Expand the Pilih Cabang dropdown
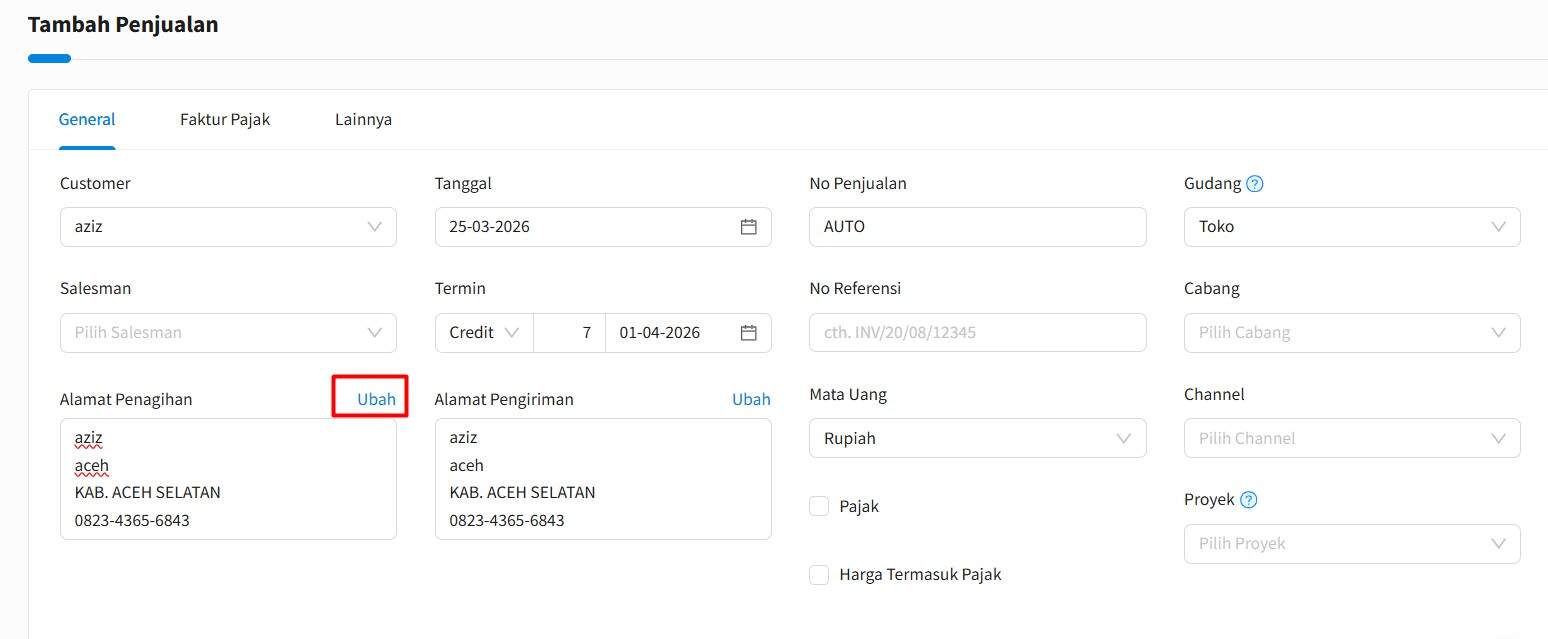 [x=1351, y=333]
